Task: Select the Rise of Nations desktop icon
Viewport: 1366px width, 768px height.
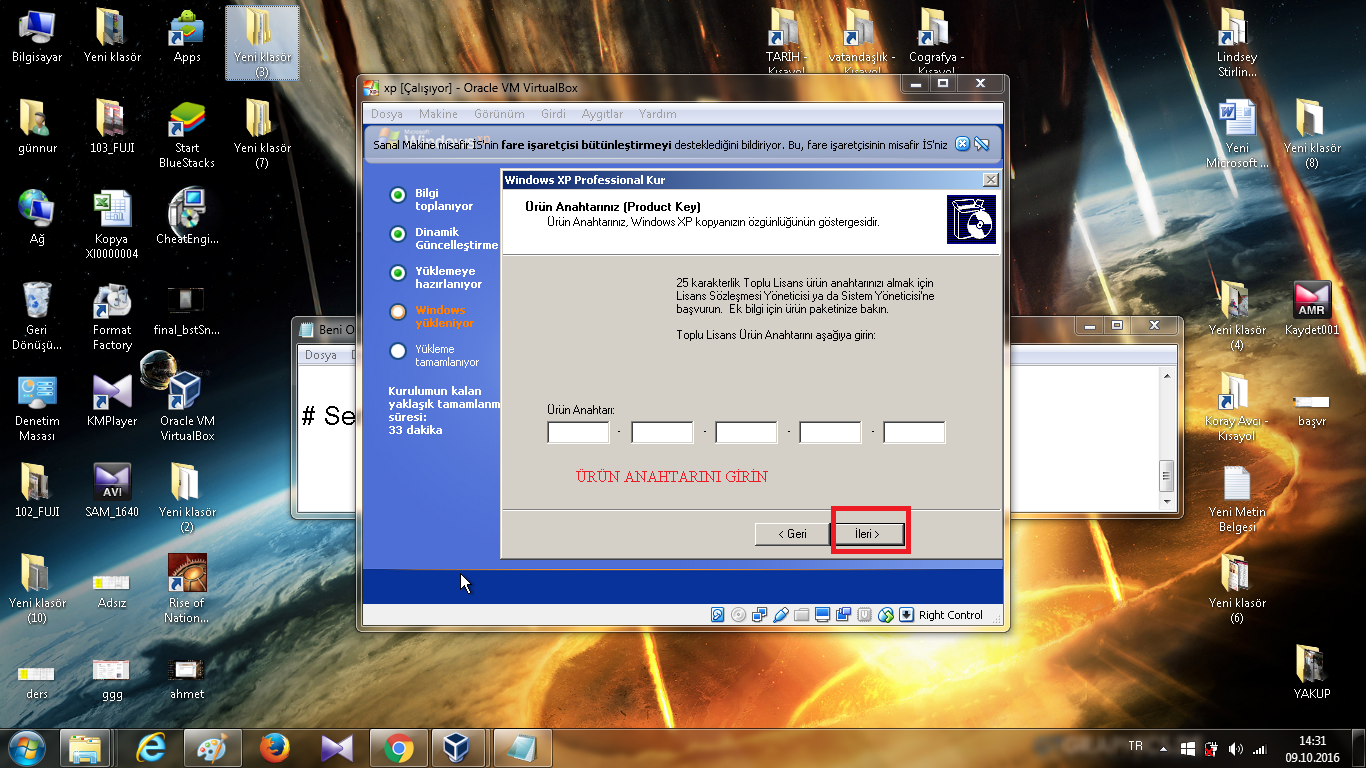Action: [187, 590]
